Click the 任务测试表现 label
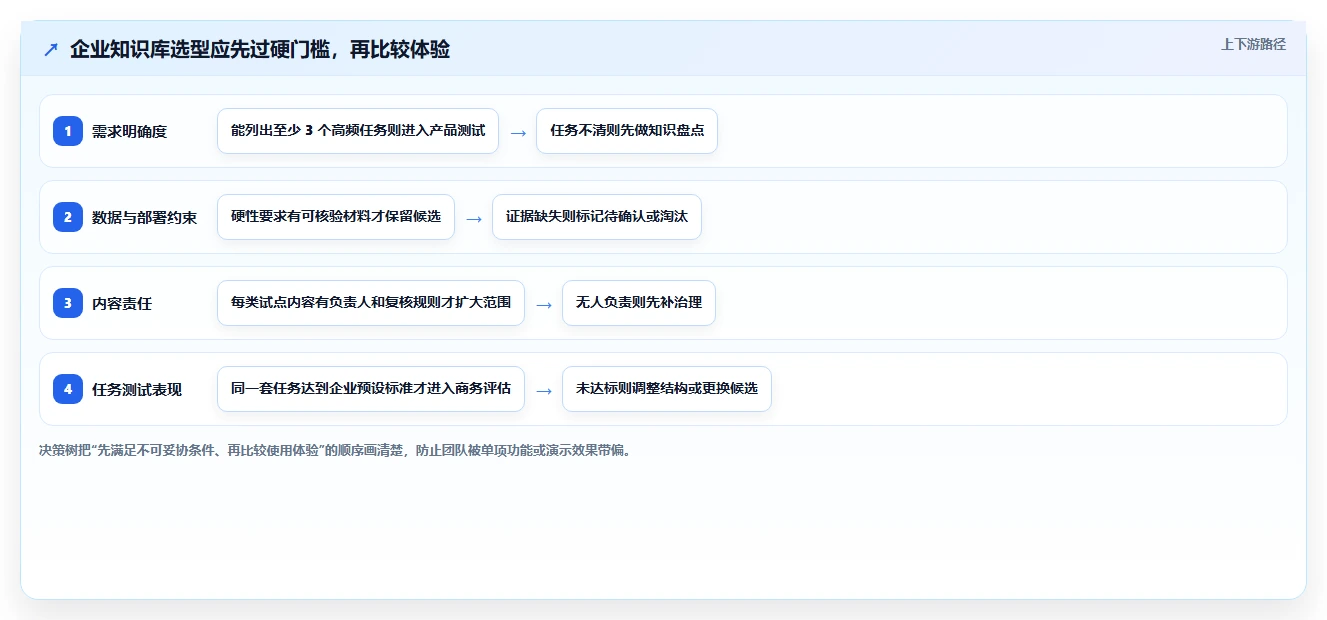 (x=137, y=390)
